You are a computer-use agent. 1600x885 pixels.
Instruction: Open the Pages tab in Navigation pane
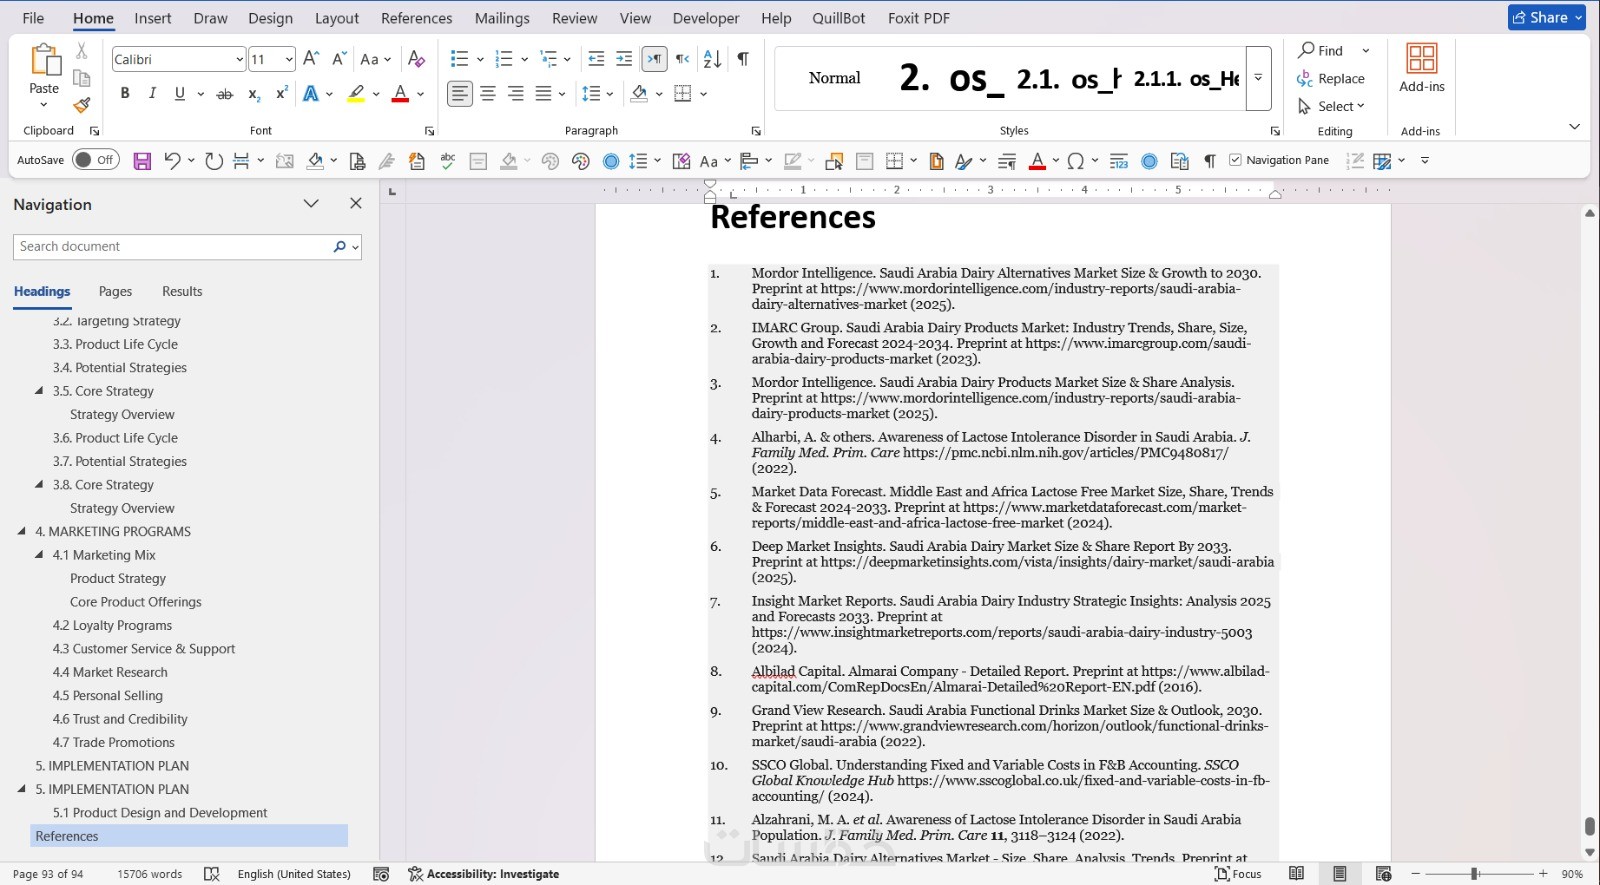pos(115,291)
